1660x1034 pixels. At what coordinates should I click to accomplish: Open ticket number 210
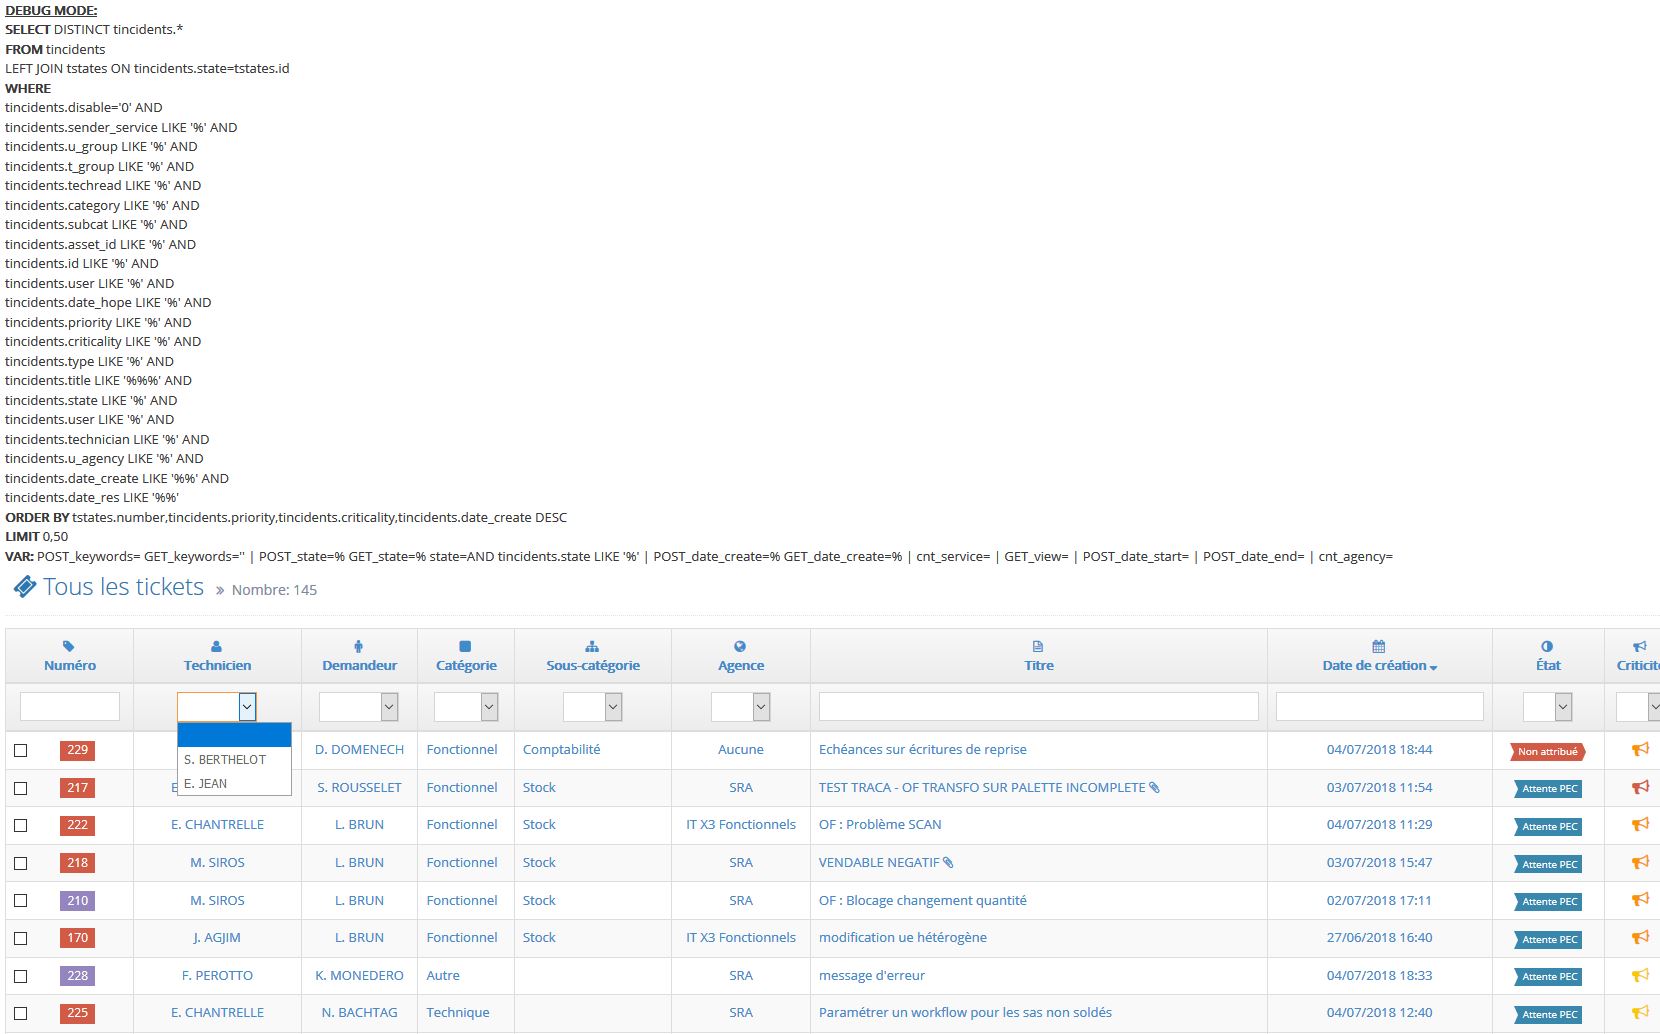tap(78, 901)
